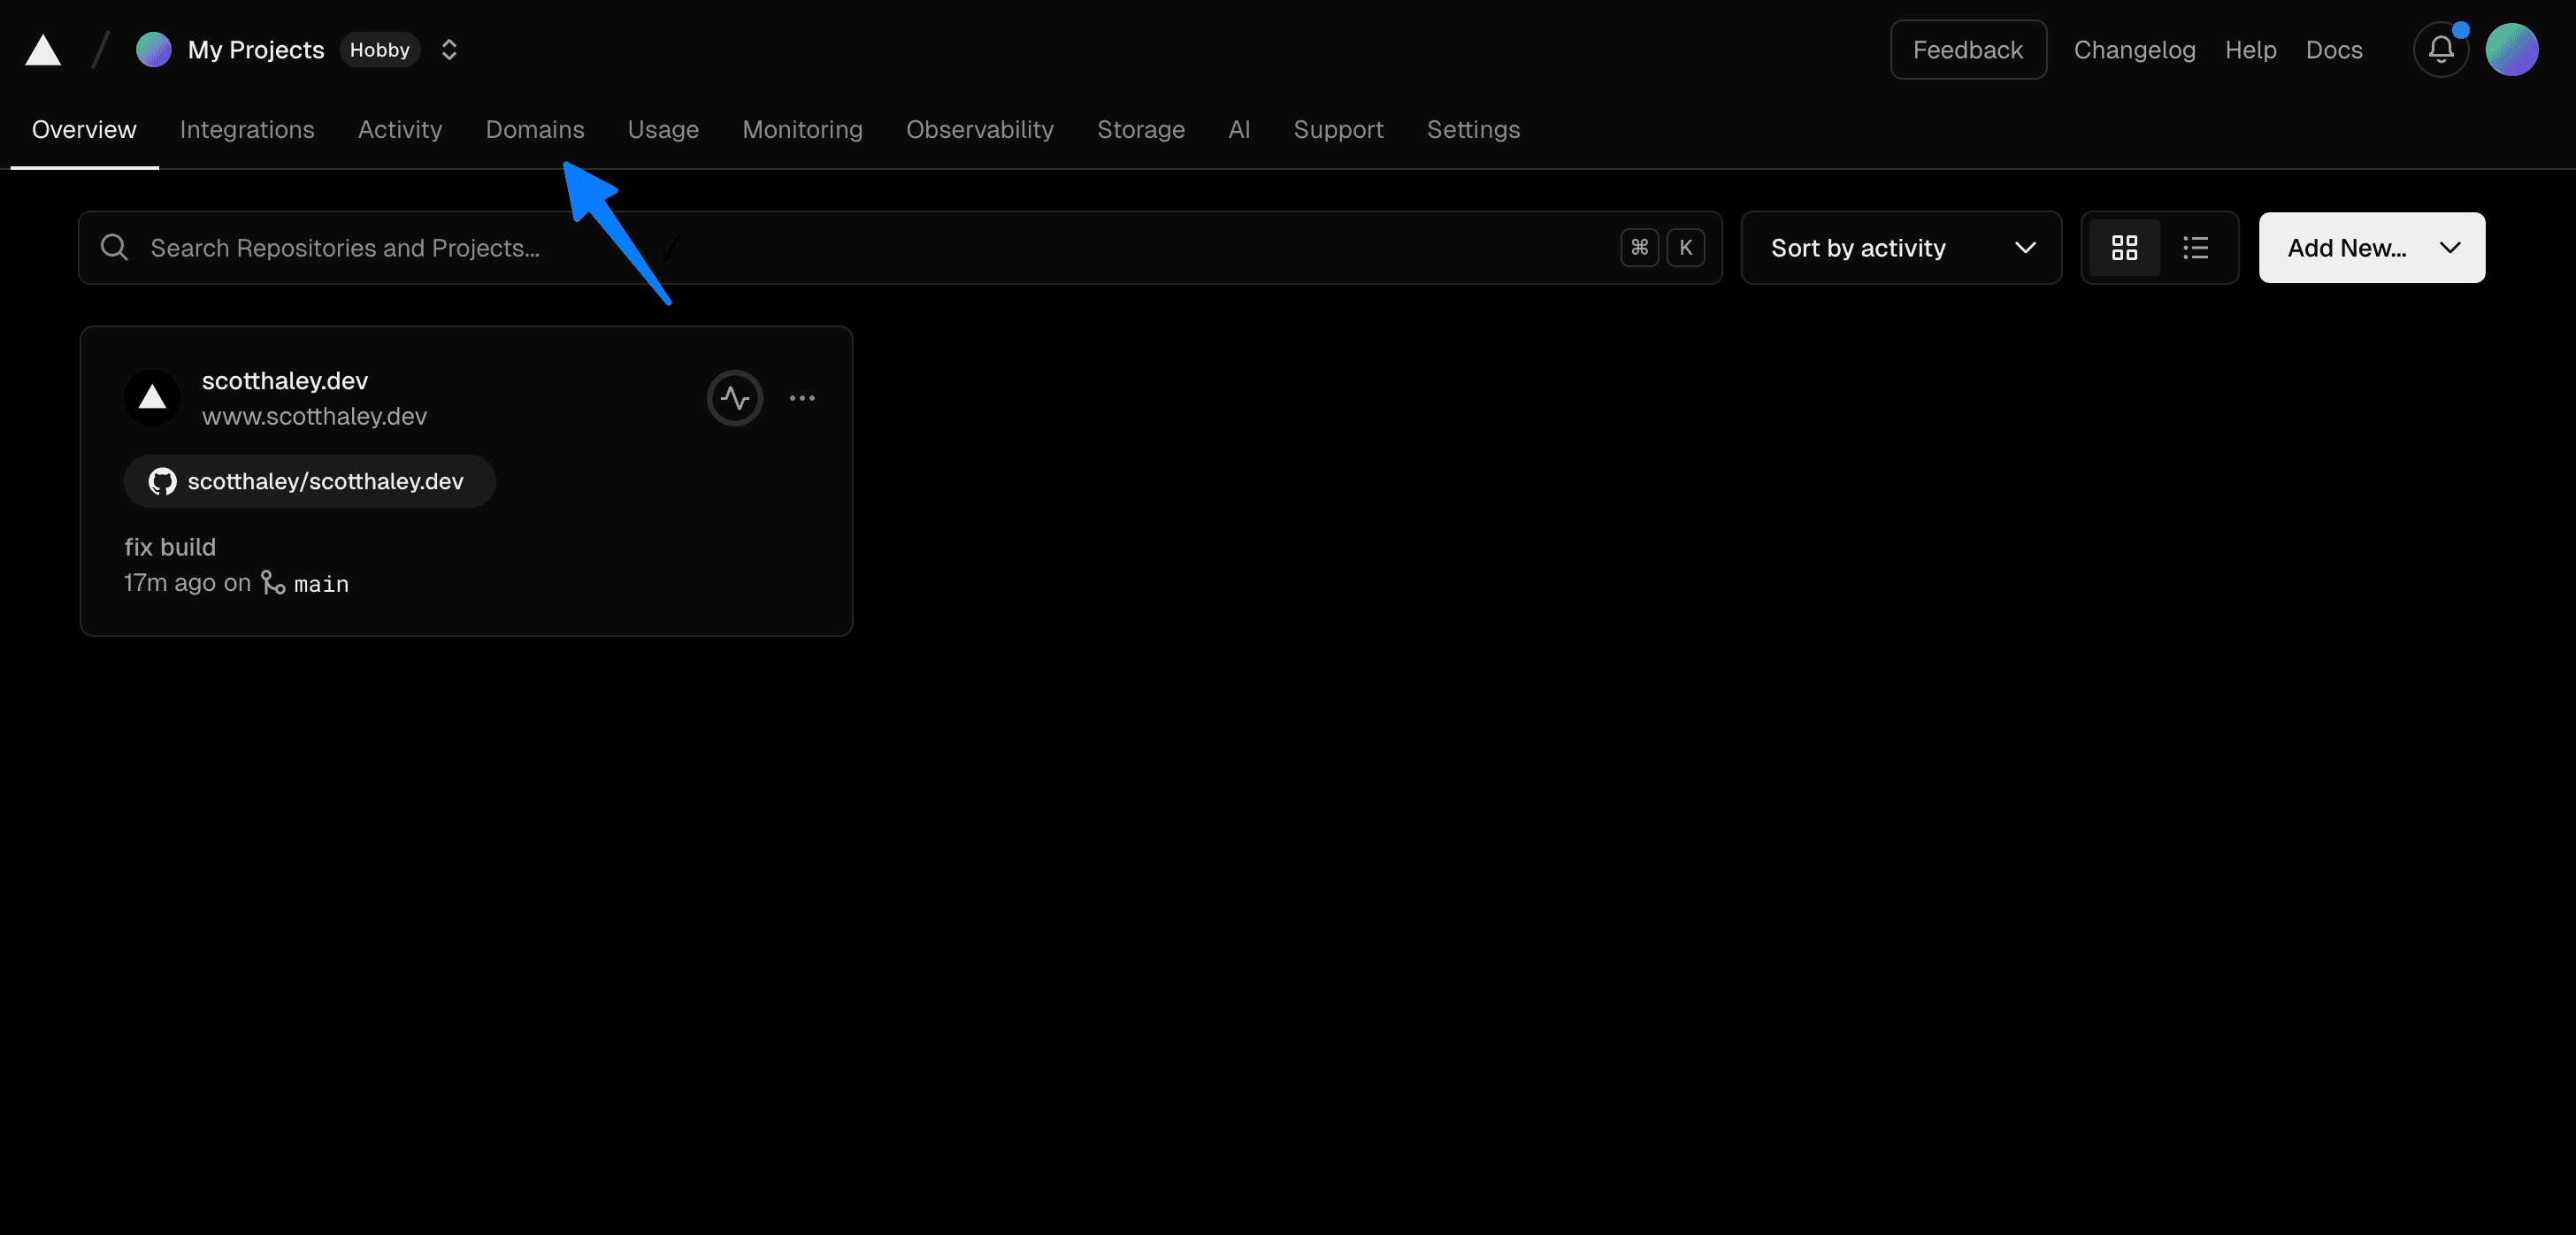Click the activity/analytics icon on scotthaley.dev
Viewport: 2576px width, 1235px height.
click(734, 397)
